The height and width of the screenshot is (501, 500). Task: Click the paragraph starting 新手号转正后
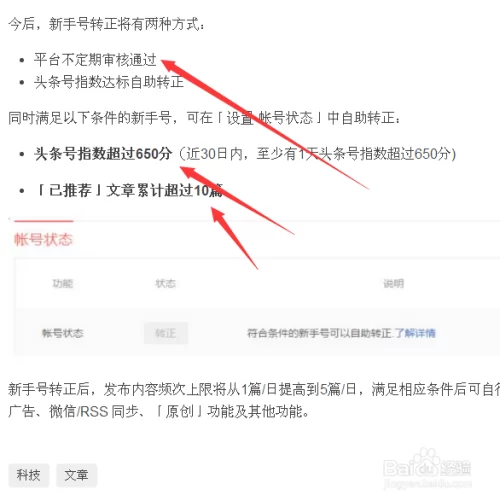(x=254, y=400)
